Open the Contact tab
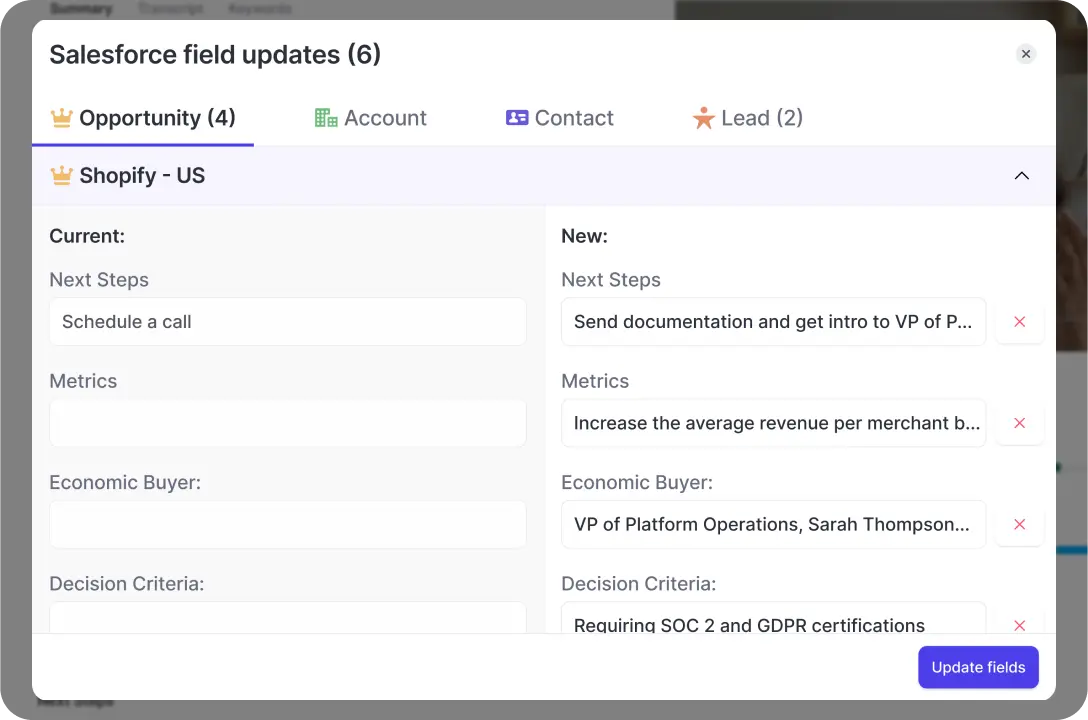 coord(559,118)
